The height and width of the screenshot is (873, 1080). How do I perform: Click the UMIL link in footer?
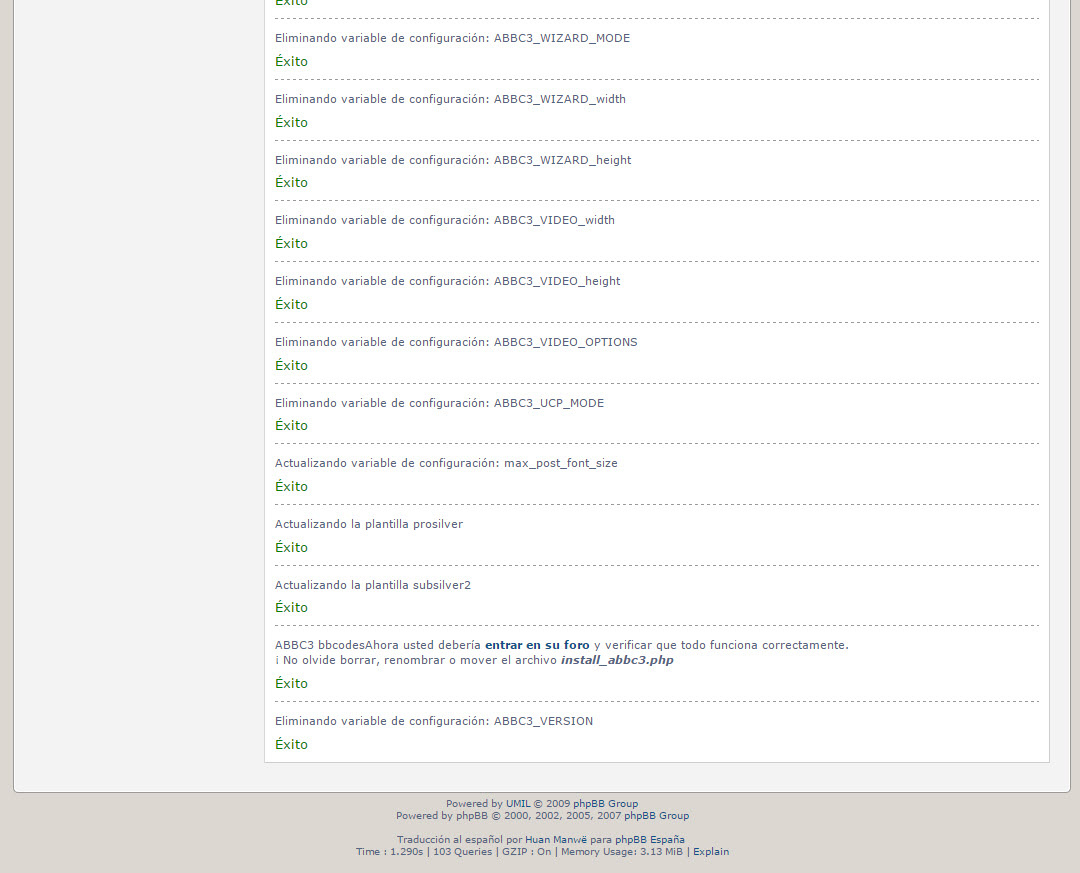tap(518, 804)
